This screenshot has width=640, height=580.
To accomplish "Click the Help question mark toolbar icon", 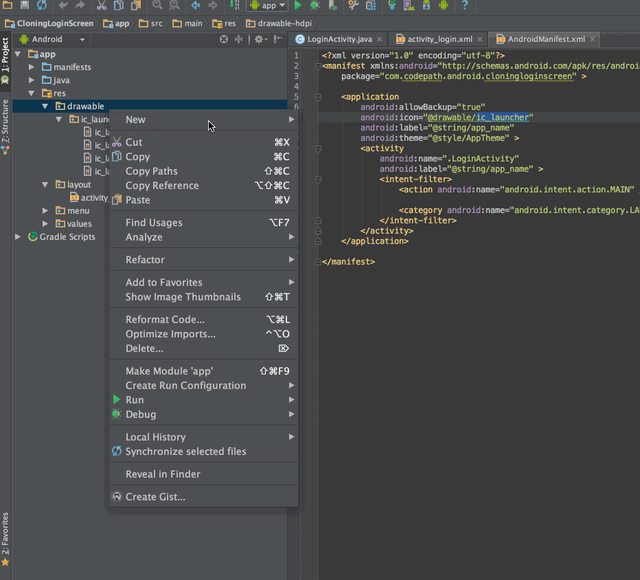I will [464, 6].
